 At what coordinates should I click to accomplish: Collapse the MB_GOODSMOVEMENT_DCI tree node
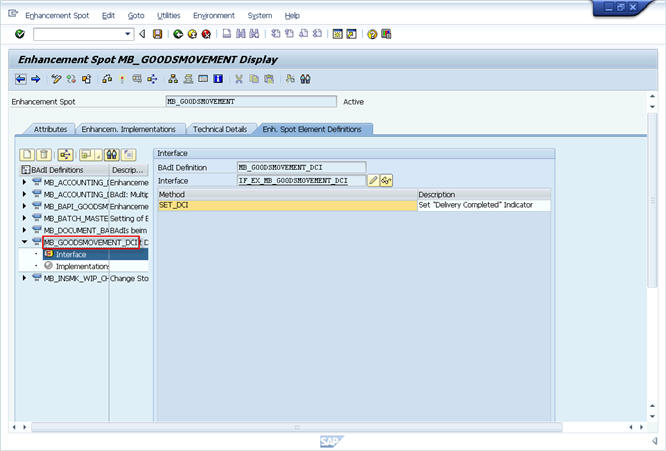(25, 242)
